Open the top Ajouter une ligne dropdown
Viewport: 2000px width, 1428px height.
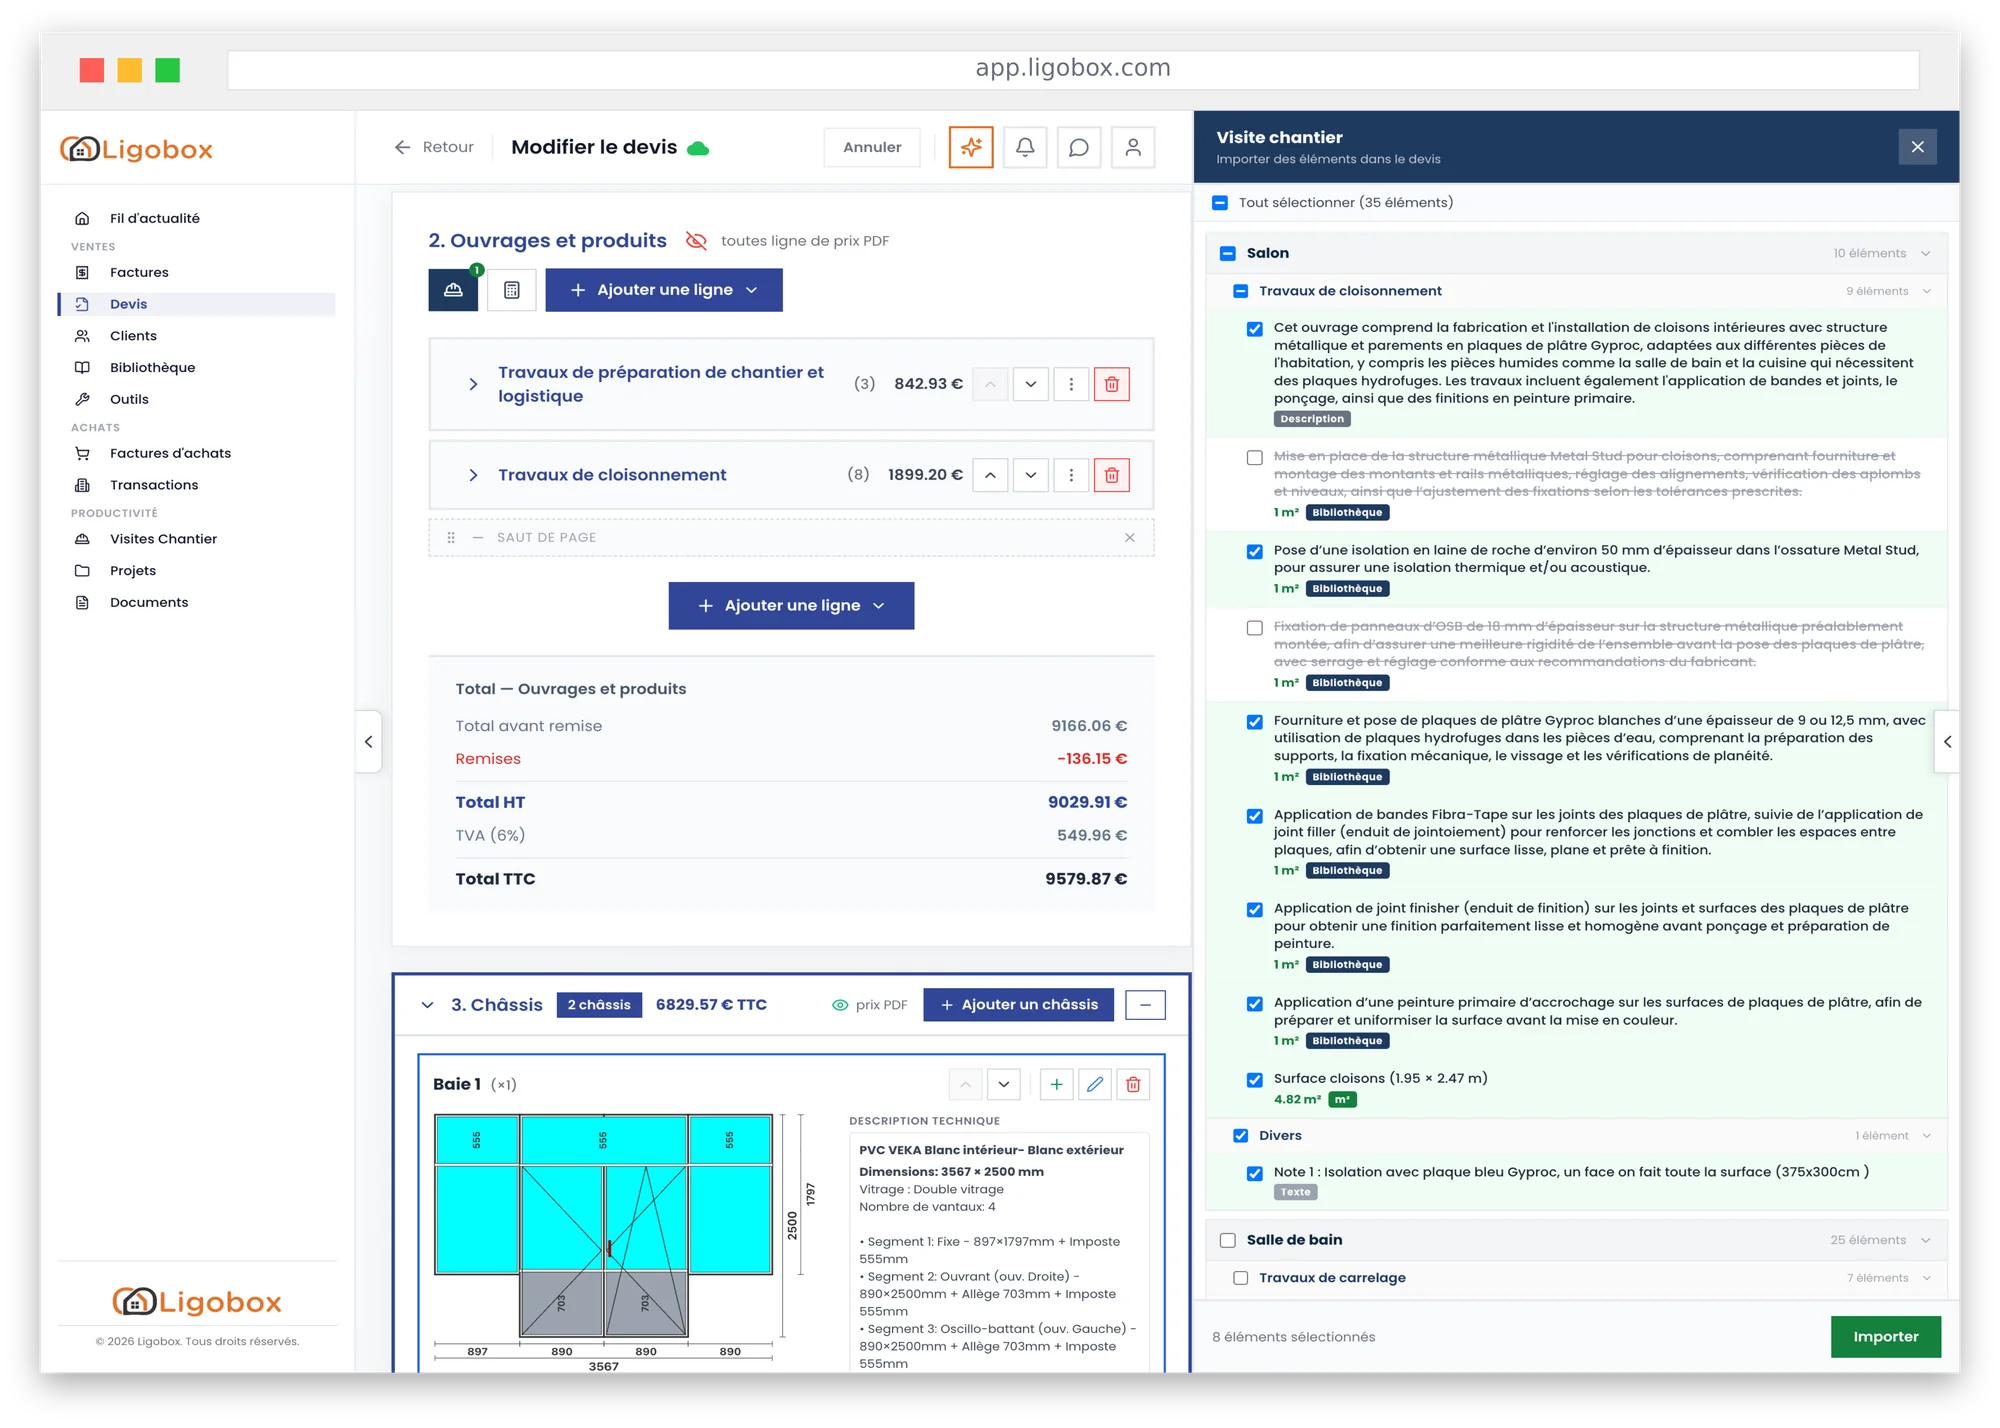click(x=664, y=290)
